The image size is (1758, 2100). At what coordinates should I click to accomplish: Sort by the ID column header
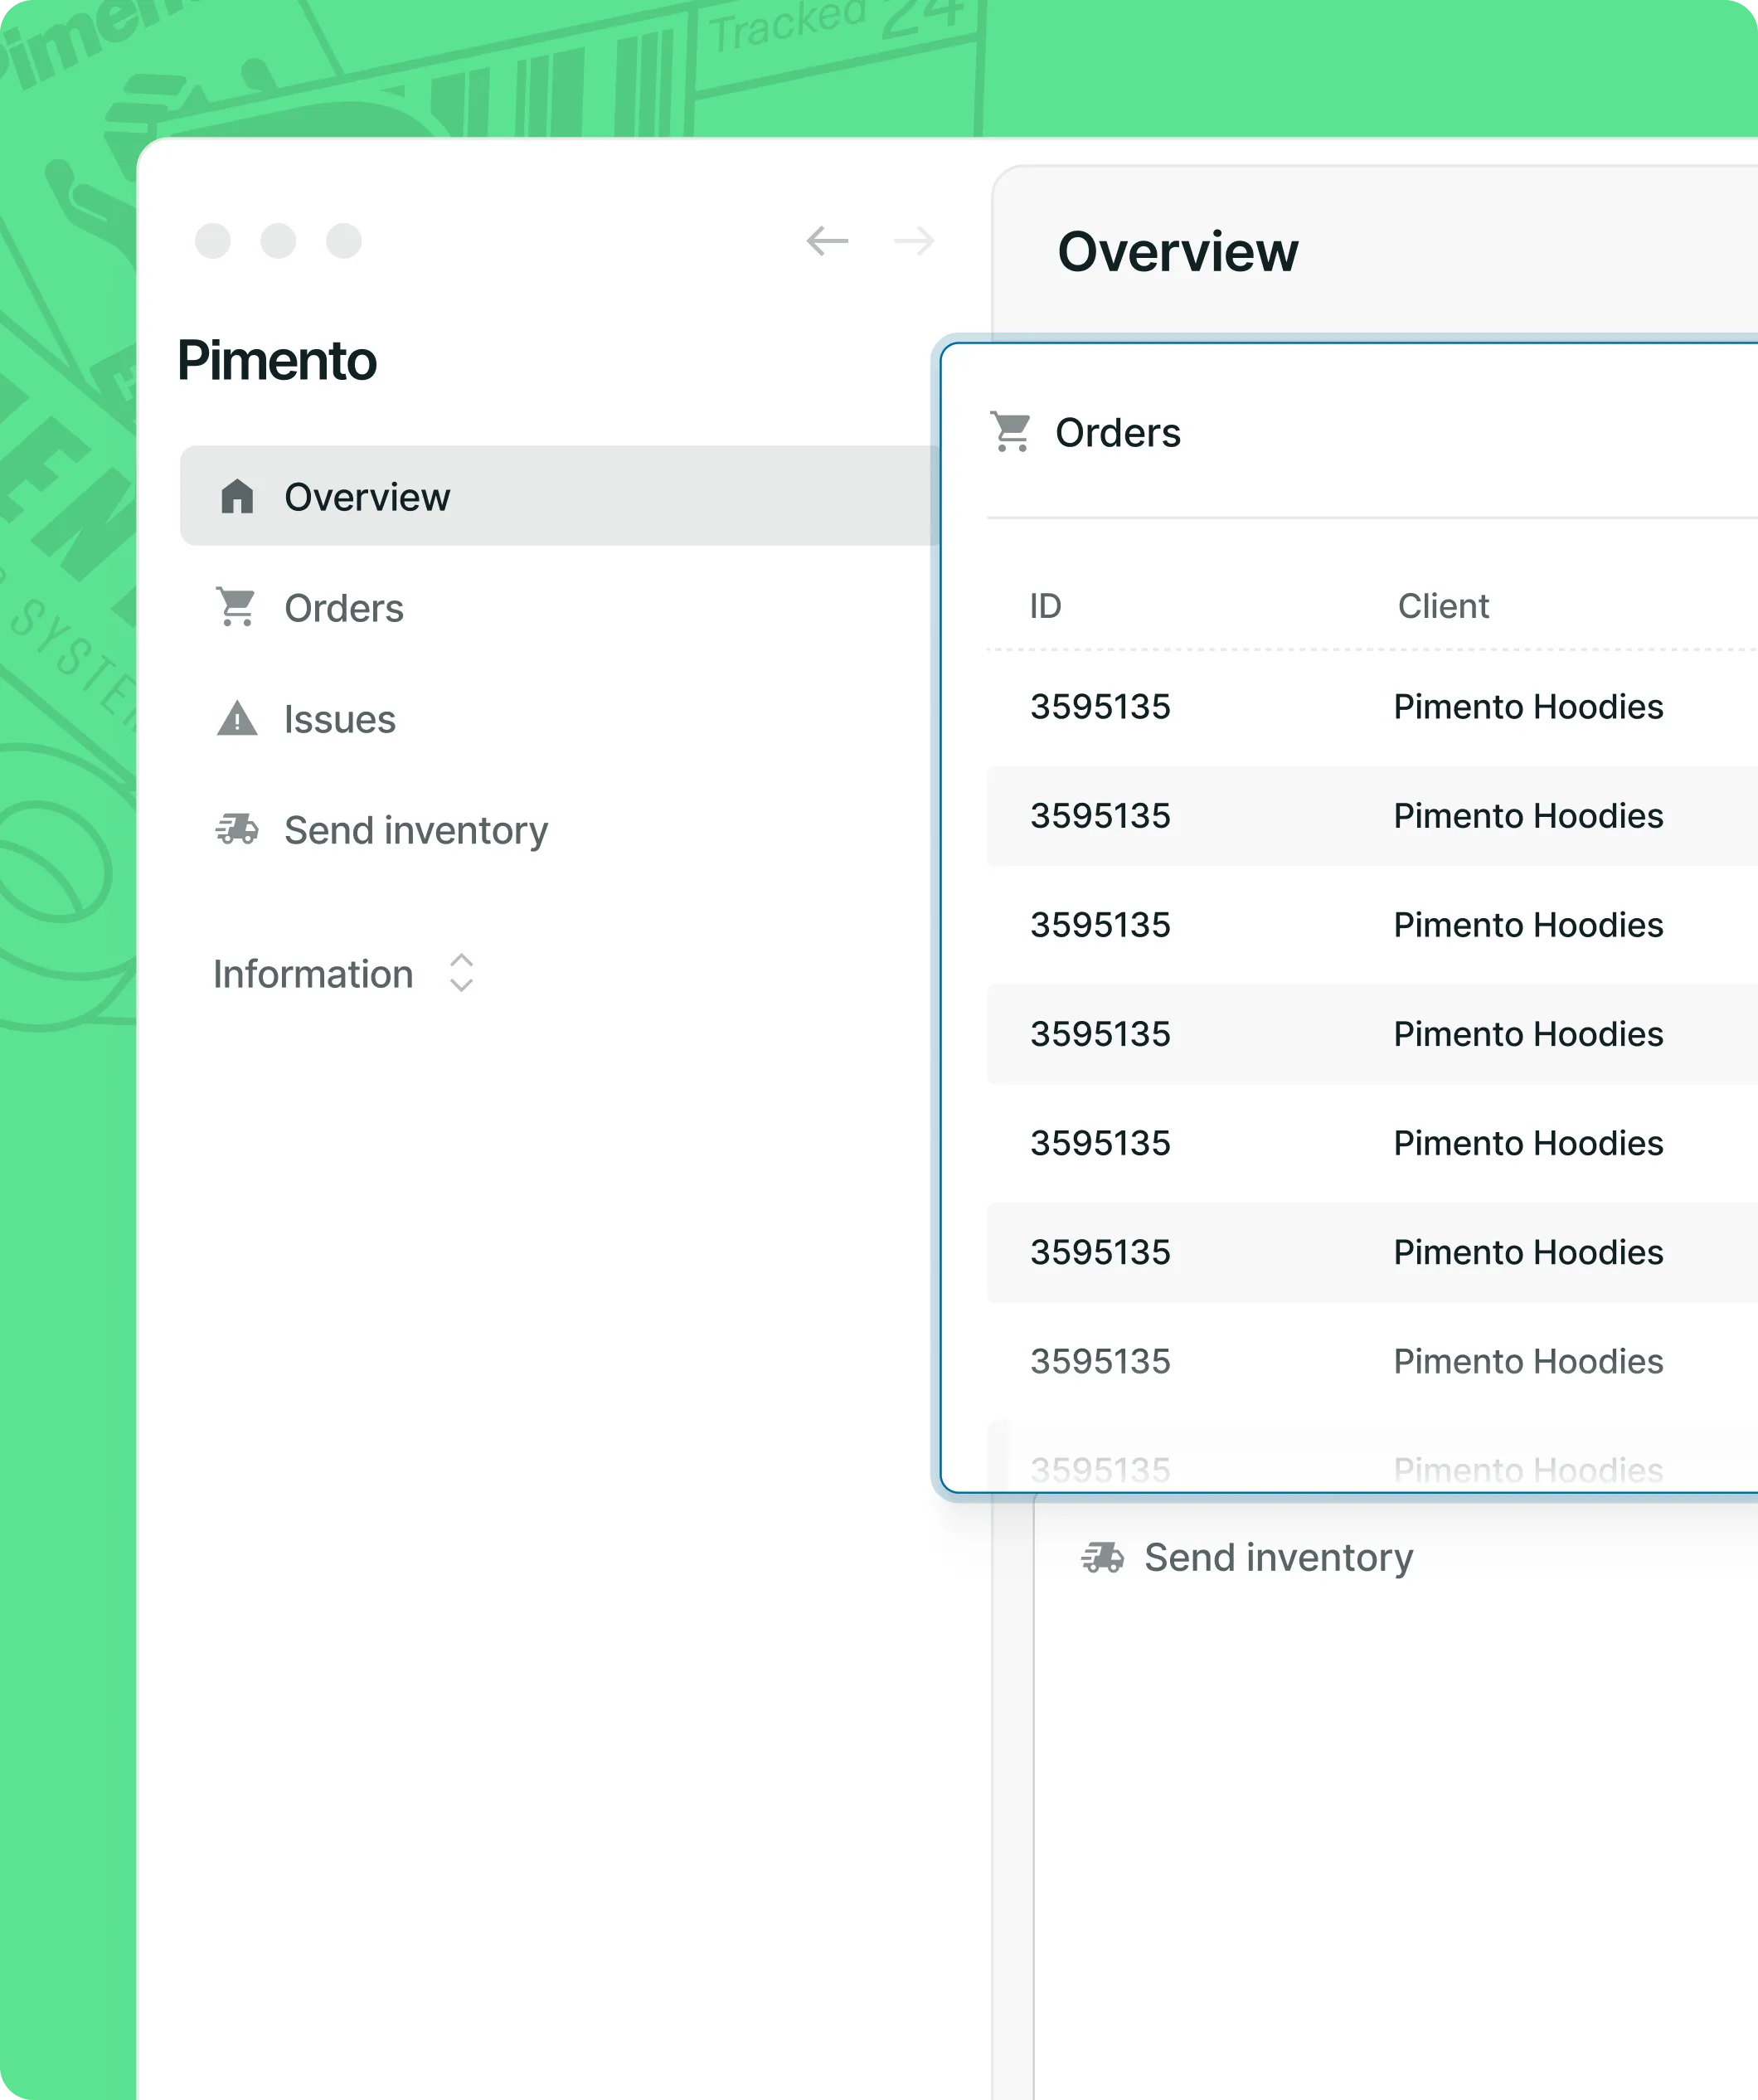click(x=1045, y=606)
